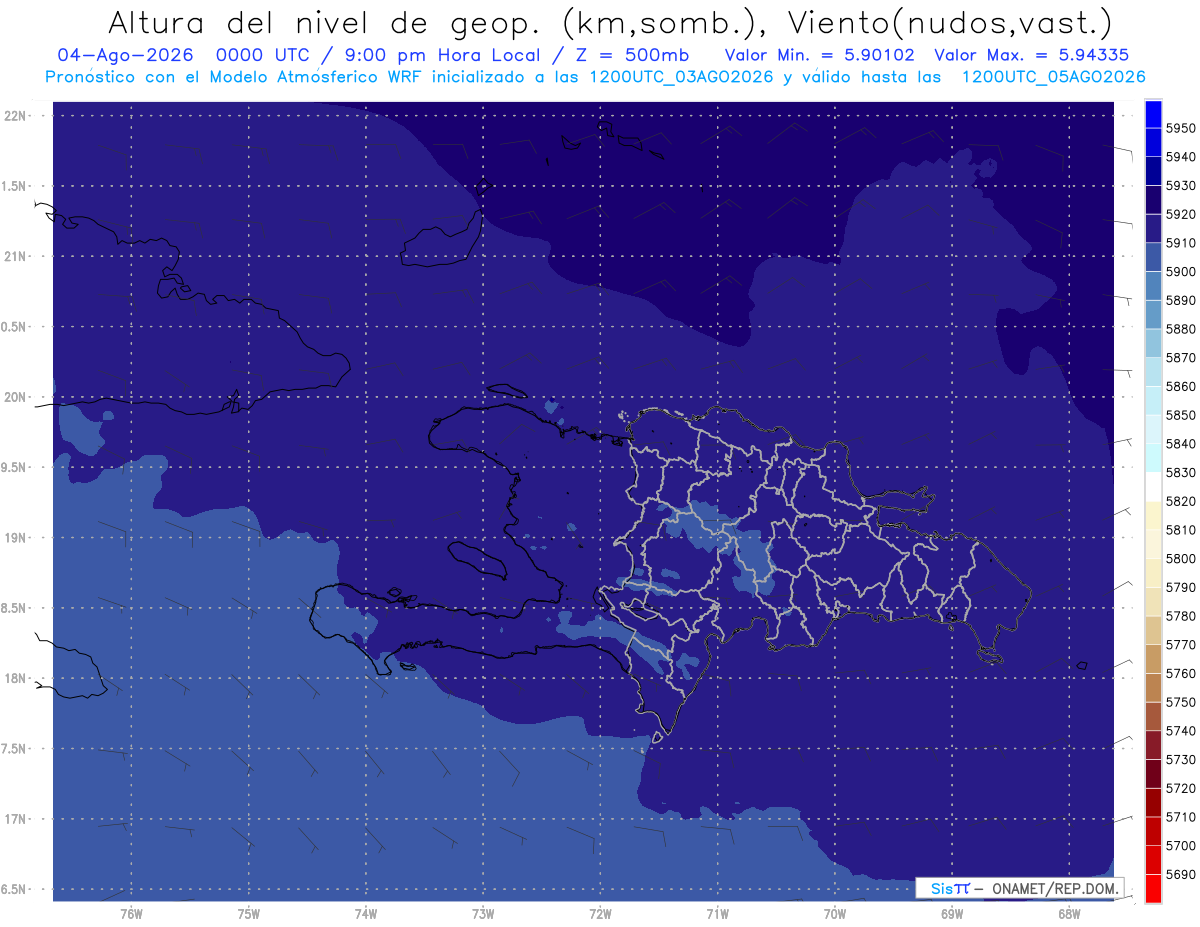The width and height of the screenshot is (1200, 927).
Task: Click the "5720" colorbar label
Action: [x=1181, y=789]
